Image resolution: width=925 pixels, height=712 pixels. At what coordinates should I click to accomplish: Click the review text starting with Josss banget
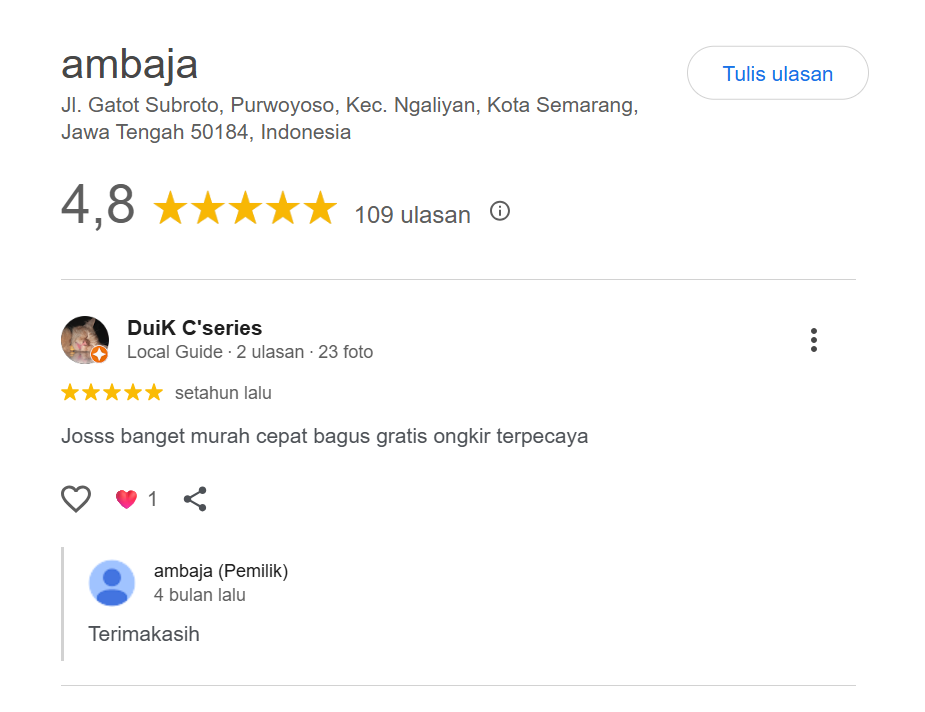coord(324,436)
